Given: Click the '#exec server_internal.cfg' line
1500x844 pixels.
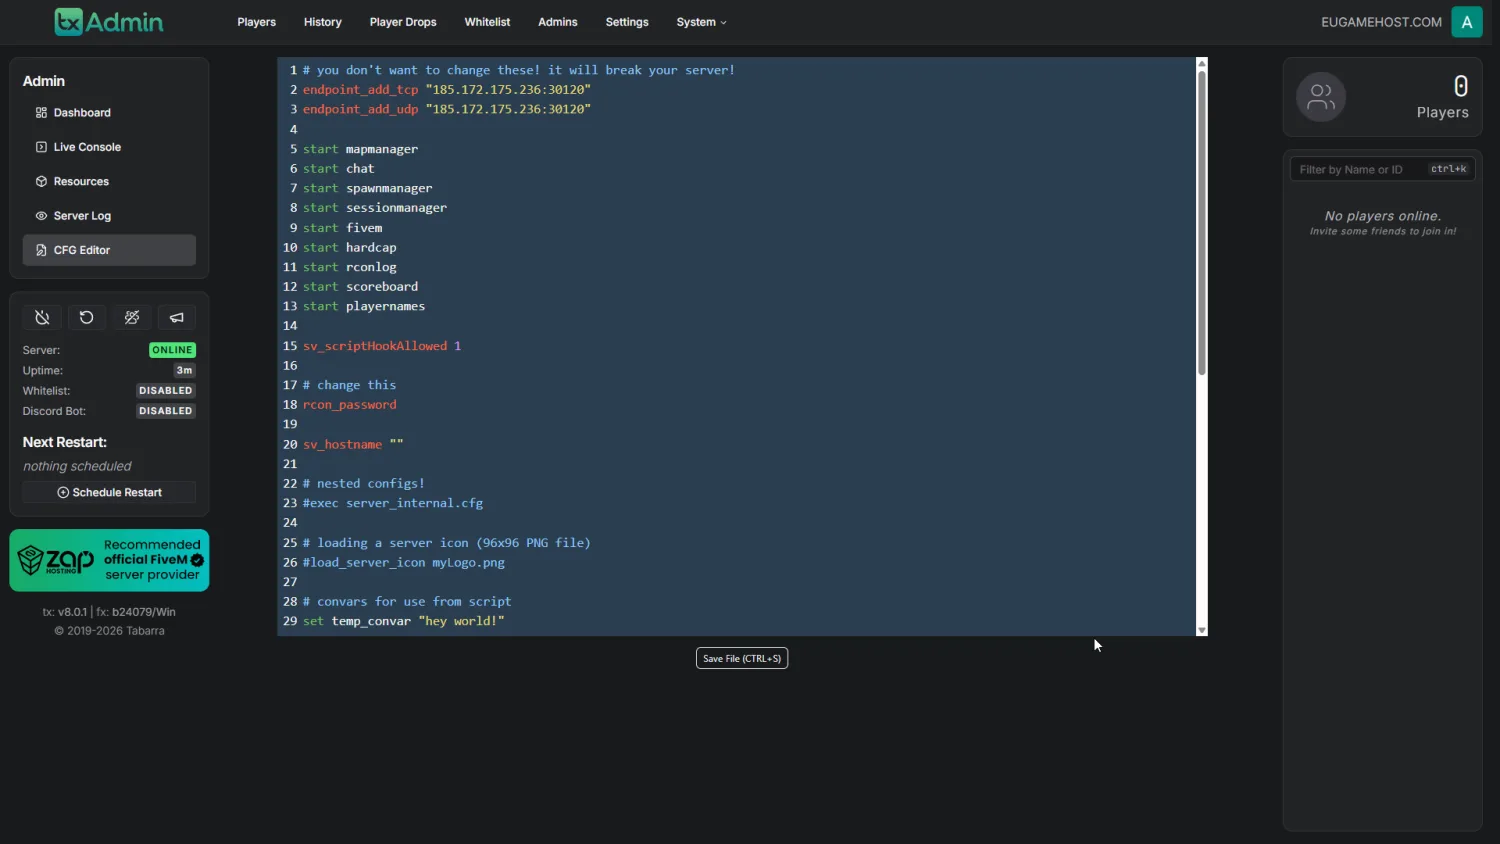Looking at the screenshot, I should coord(393,503).
